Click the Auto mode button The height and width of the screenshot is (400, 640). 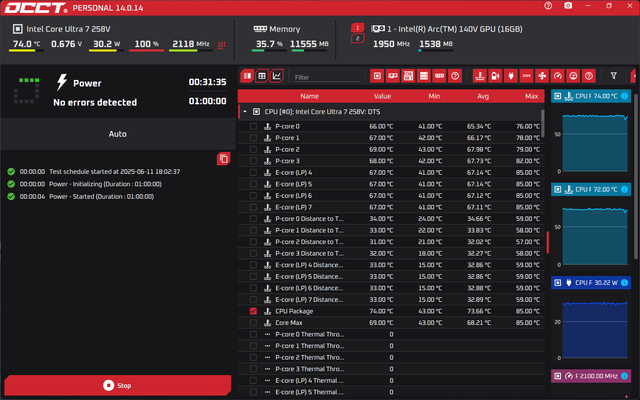[118, 134]
